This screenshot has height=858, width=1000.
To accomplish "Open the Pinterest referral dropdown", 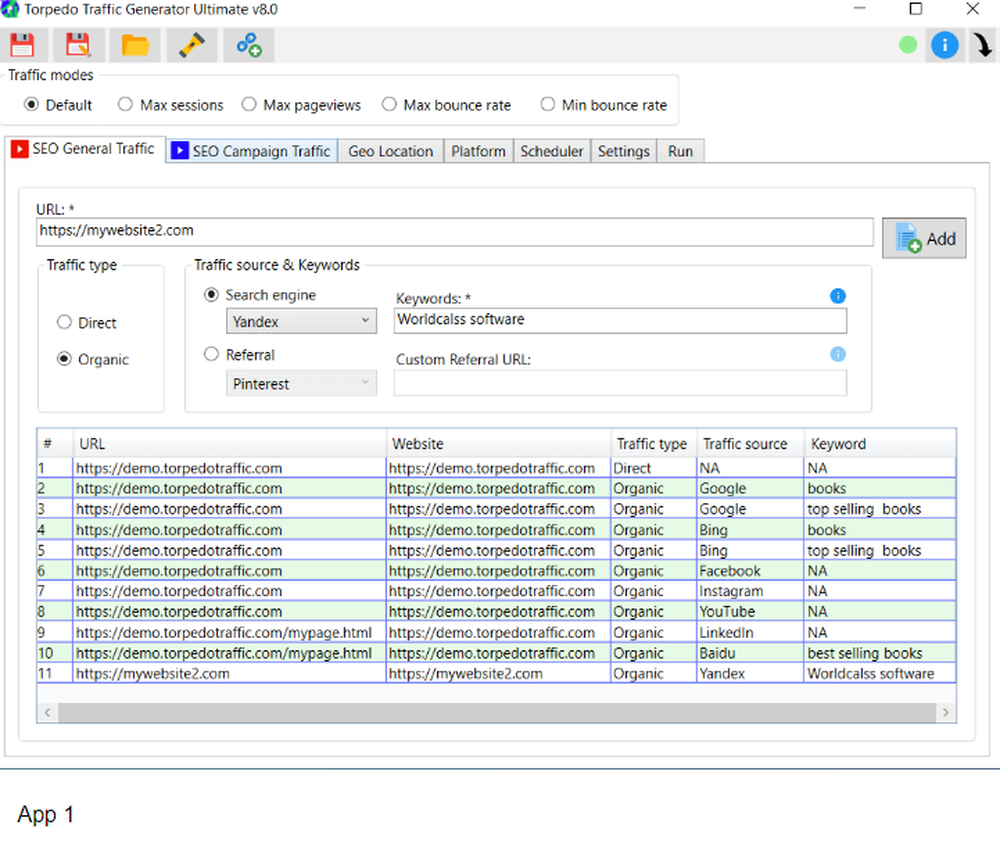I will (x=301, y=383).
